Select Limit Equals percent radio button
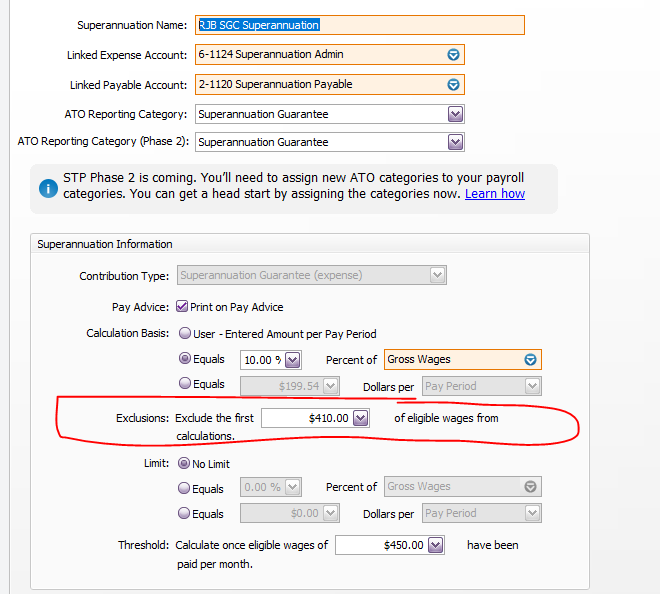Viewport: 660px width, 594px height. click(185, 489)
